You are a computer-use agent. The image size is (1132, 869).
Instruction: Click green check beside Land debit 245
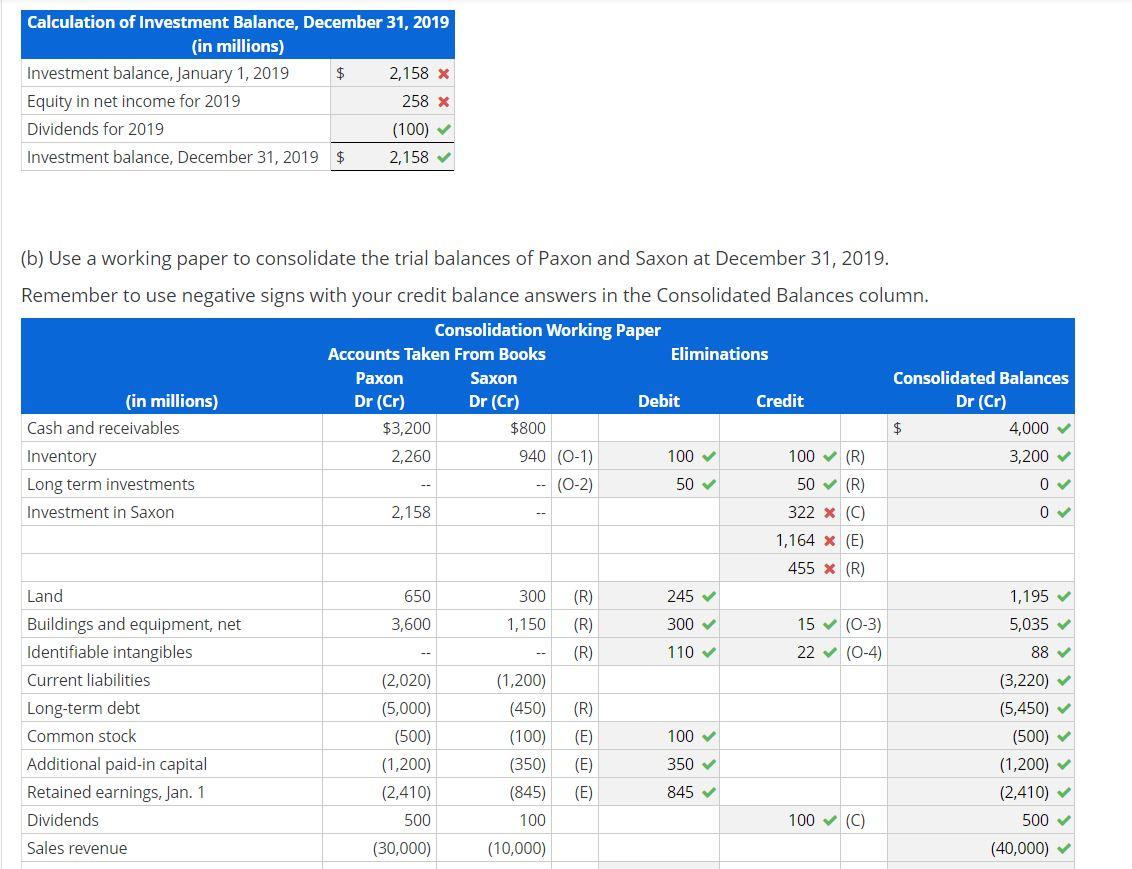coord(709,597)
